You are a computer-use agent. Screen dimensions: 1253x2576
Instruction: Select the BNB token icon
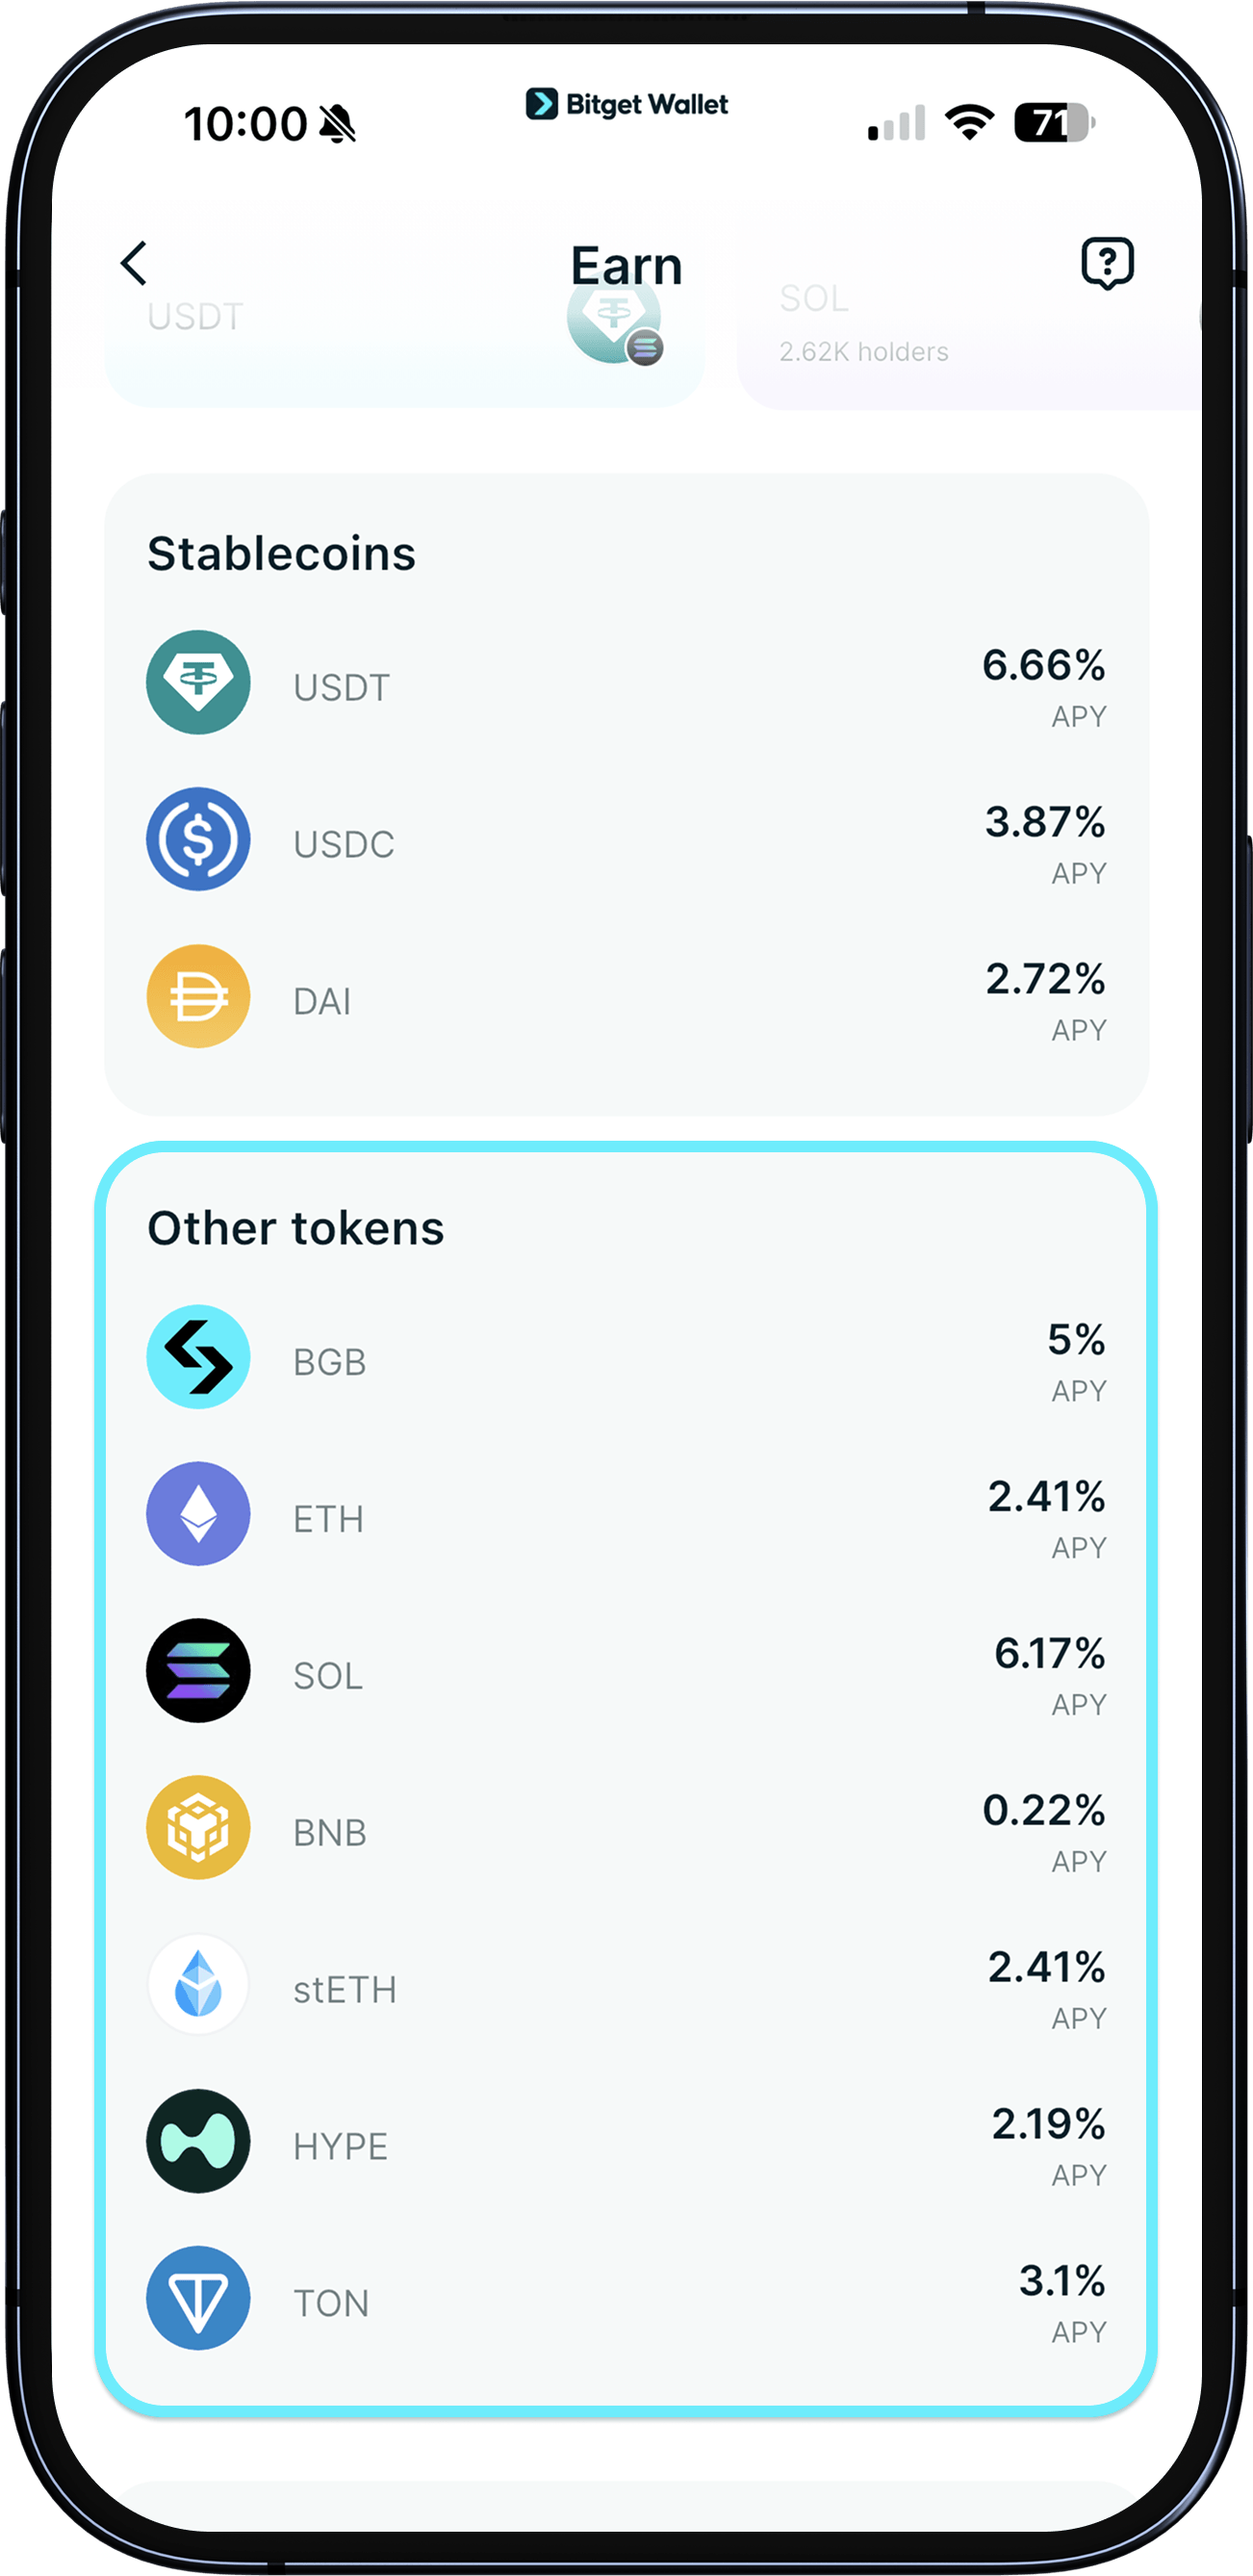[x=197, y=1828]
